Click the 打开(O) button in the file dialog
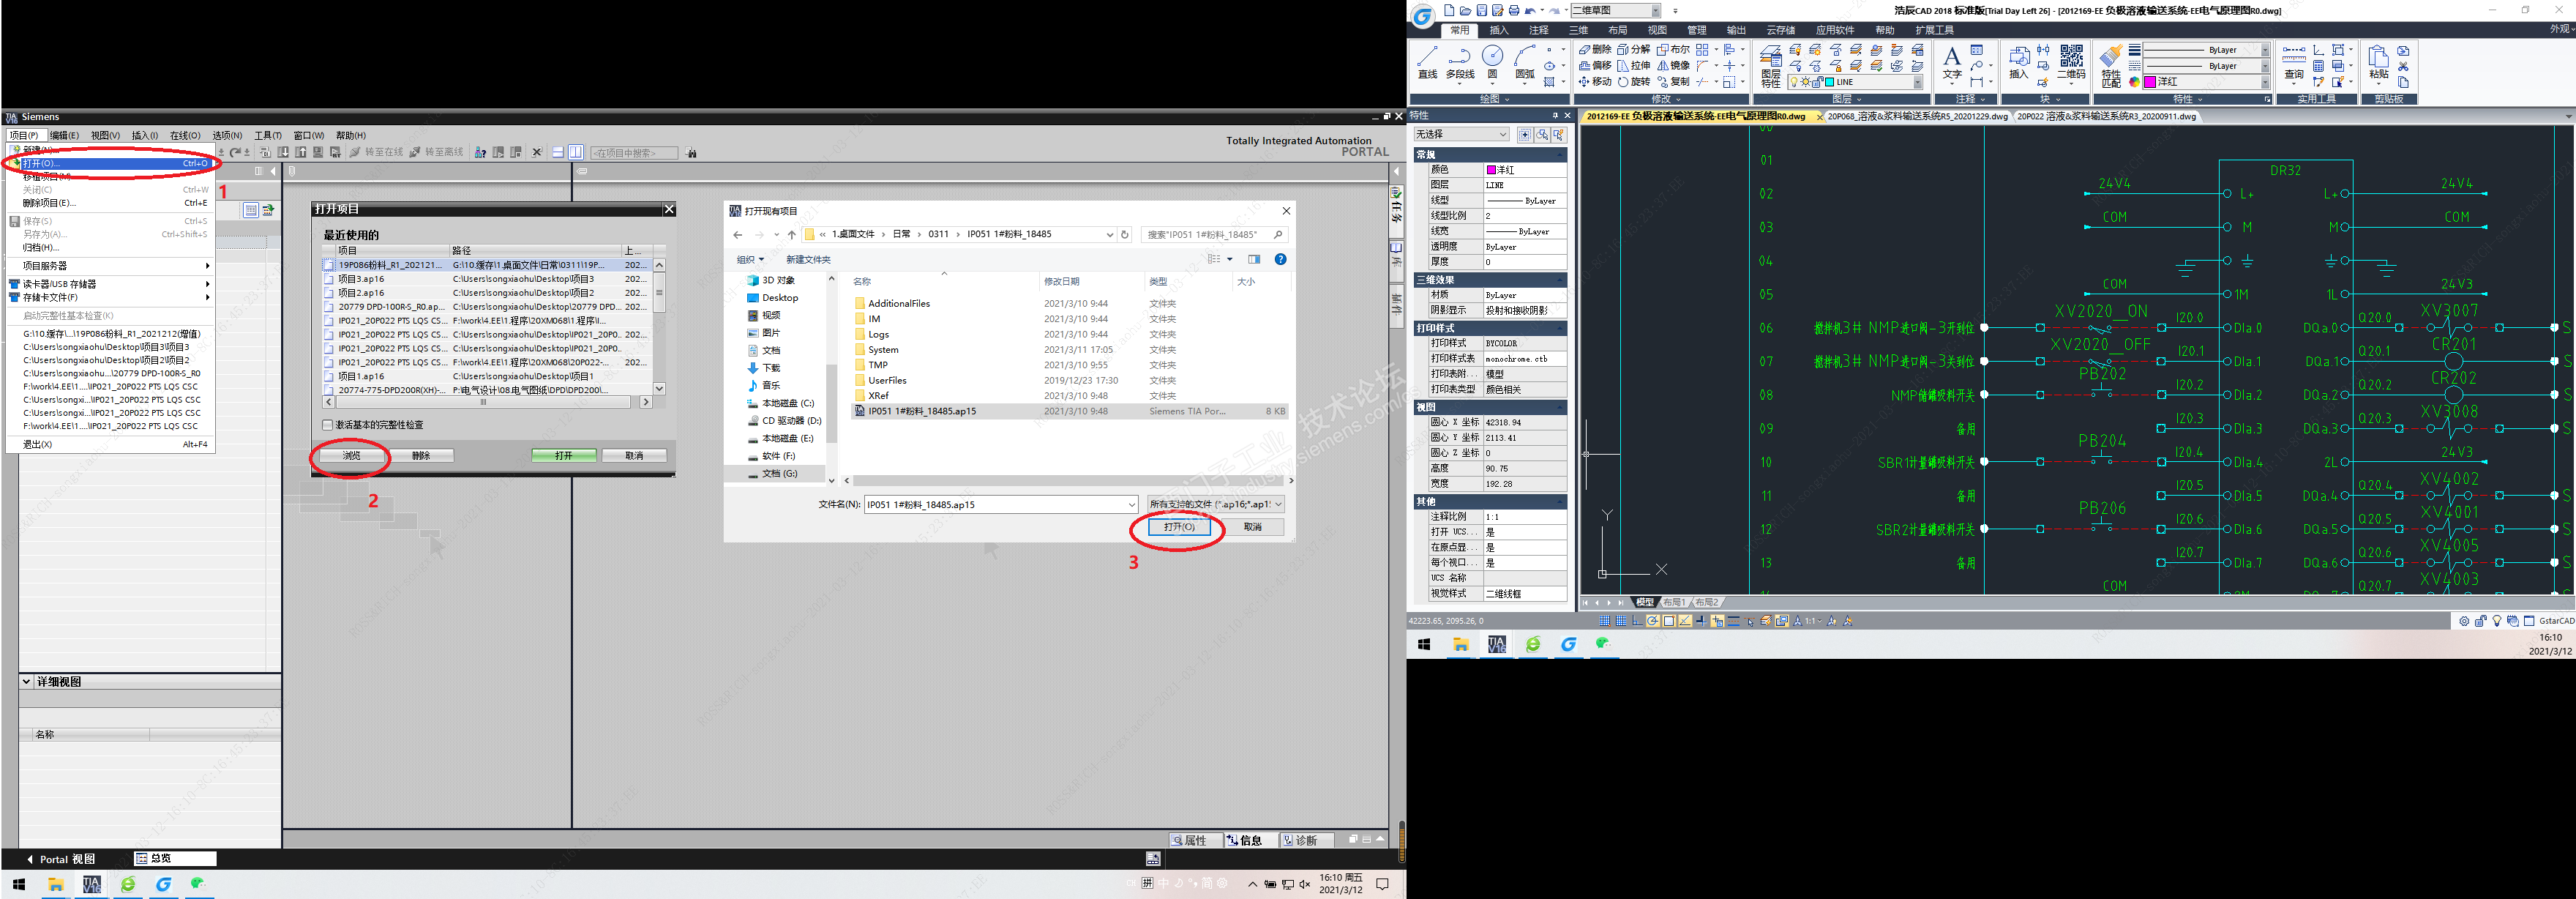2576x899 pixels. coord(1178,527)
